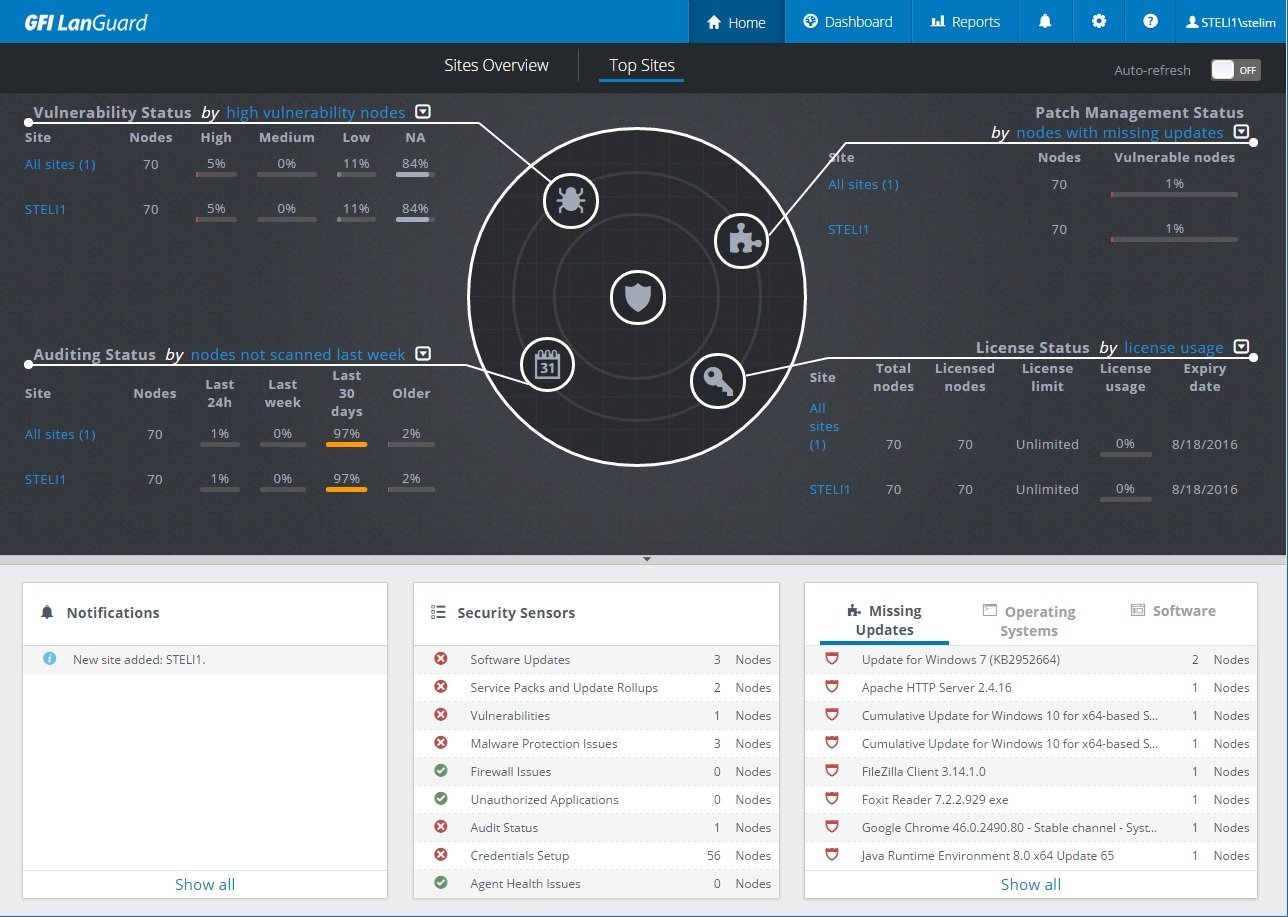Click the STELI1 link in Vulnerability Status
The width and height of the screenshot is (1288, 917).
click(45, 209)
